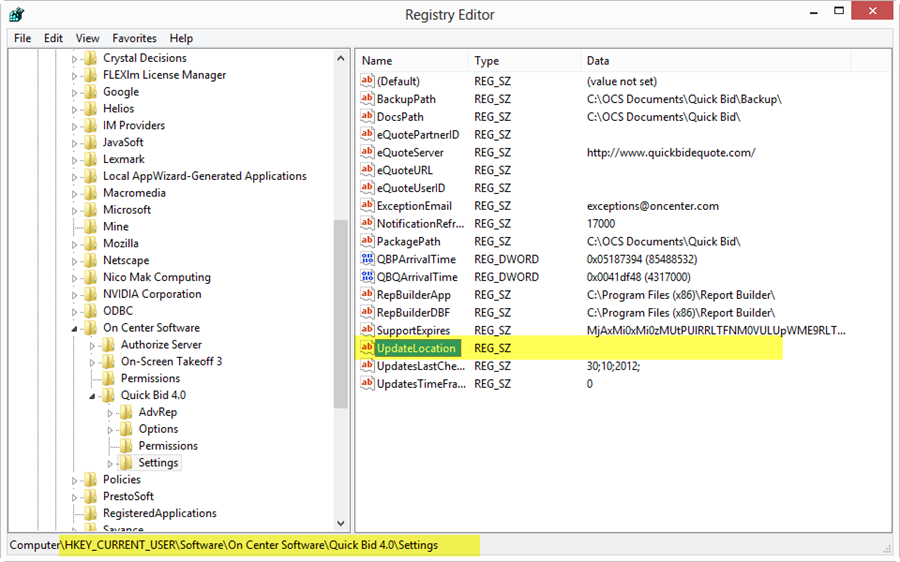Click the ab icon beside (Default) value
Viewport: 900px width, 562px height.
tap(367, 80)
